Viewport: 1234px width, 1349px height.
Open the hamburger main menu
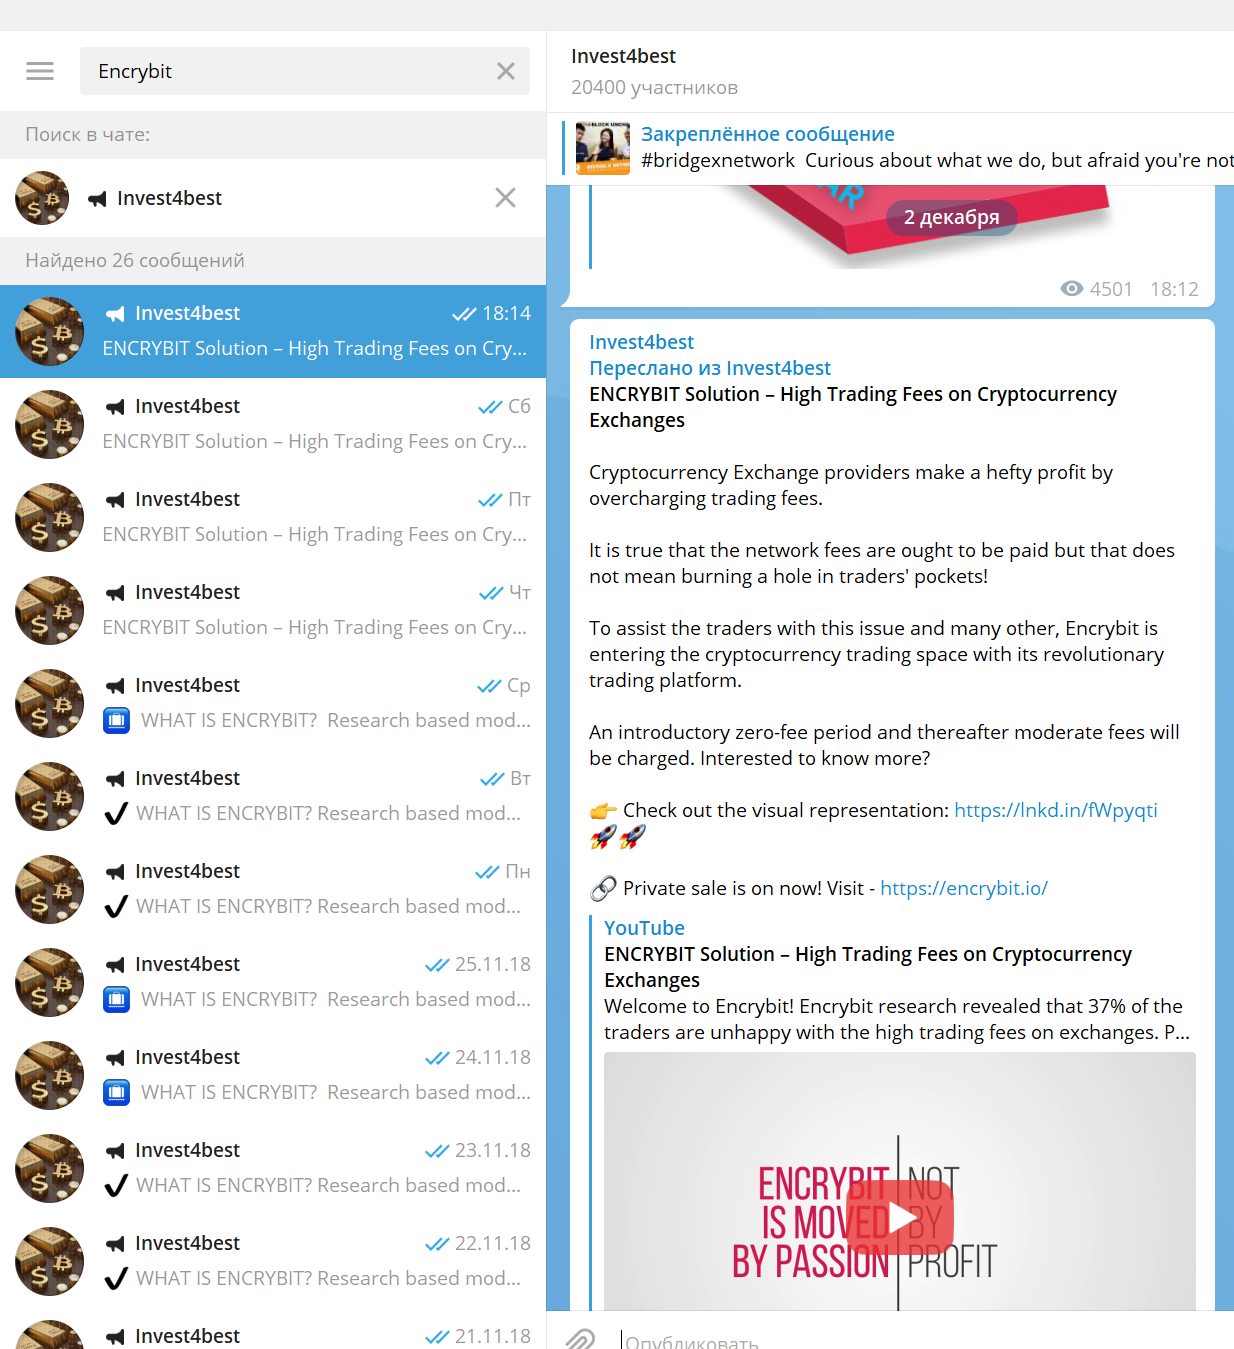[x=40, y=71]
